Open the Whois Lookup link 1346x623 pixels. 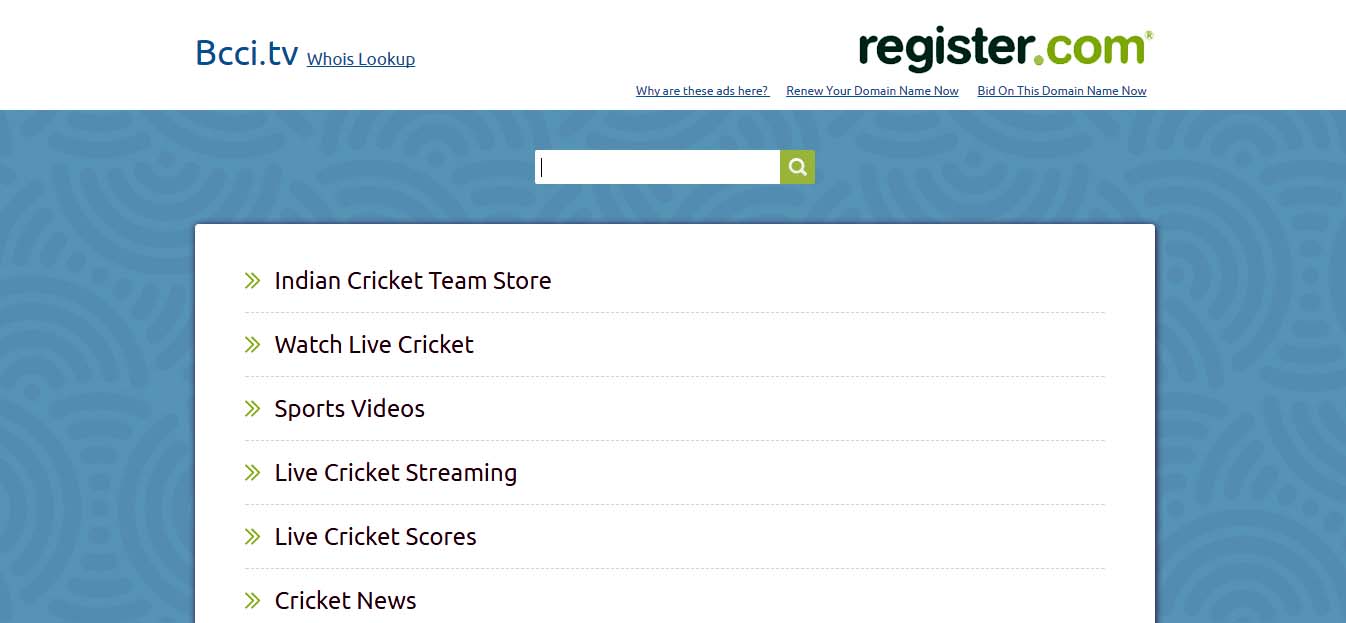[x=360, y=59]
